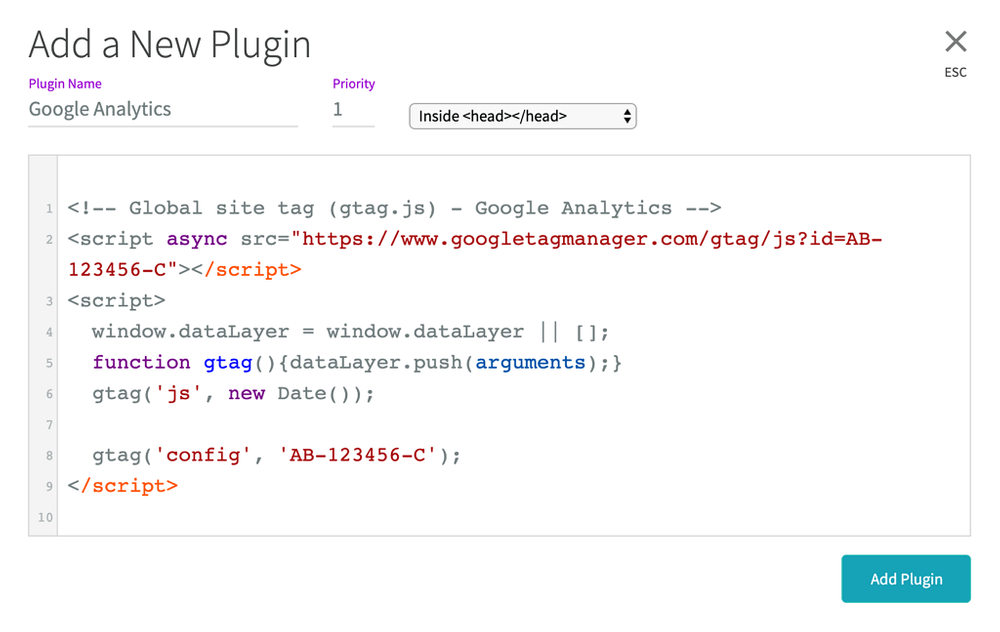1000x632 pixels.
Task: Click the gtag('js', new Date()) line
Action: (x=233, y=393)
